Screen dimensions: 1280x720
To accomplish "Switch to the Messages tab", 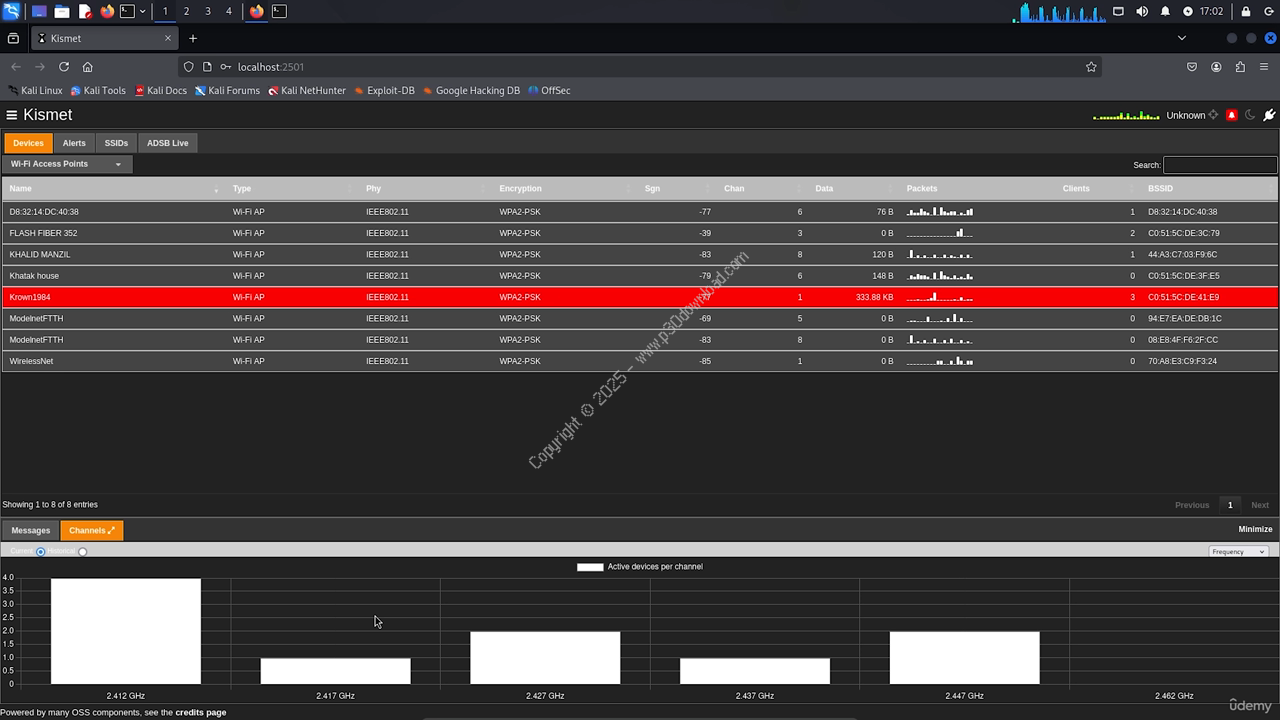I will point(30,531).
